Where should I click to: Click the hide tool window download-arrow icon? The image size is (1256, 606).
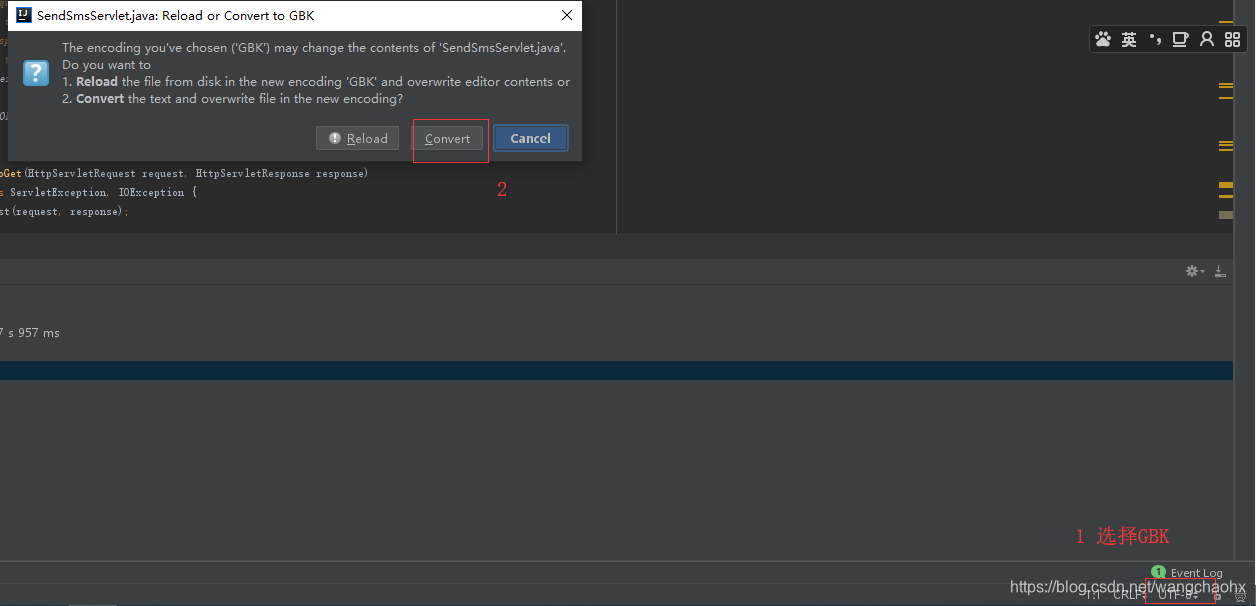click(1220, 271)
